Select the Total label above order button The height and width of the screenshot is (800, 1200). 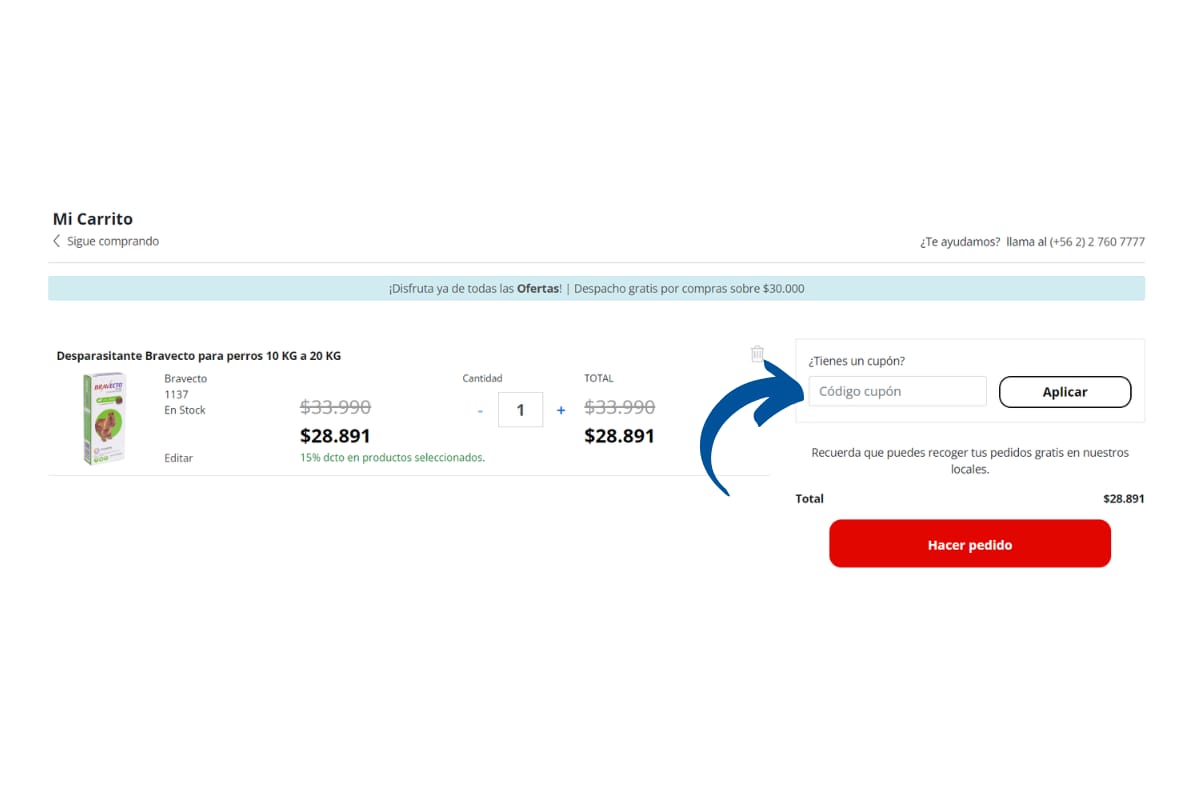[x=810, y=498]
